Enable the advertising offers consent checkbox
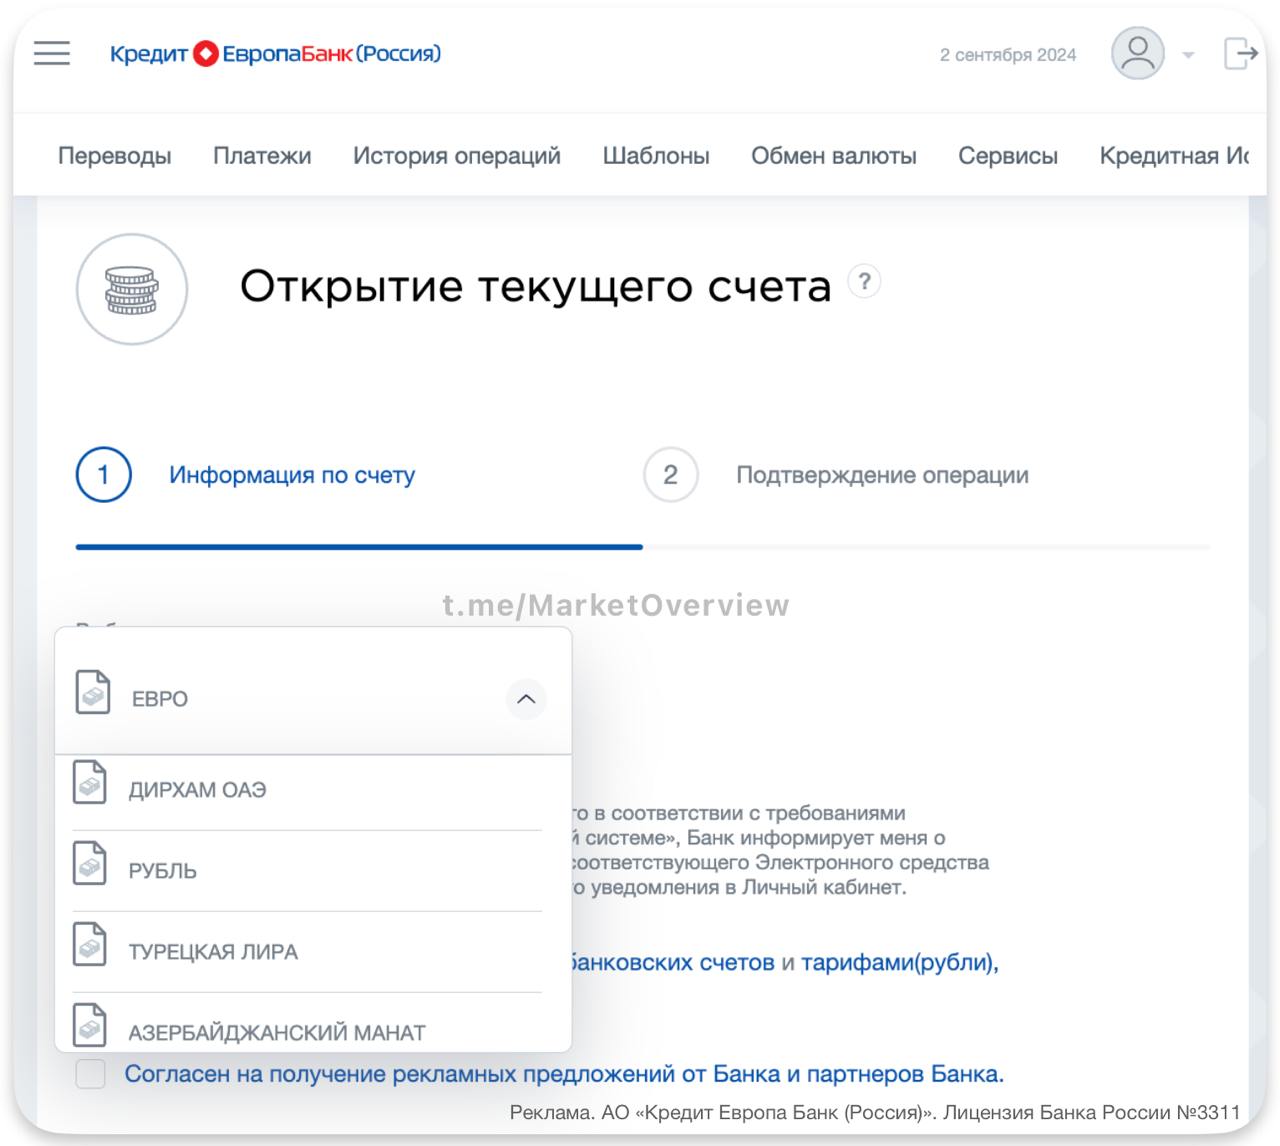 click(x=91, y=1074)
